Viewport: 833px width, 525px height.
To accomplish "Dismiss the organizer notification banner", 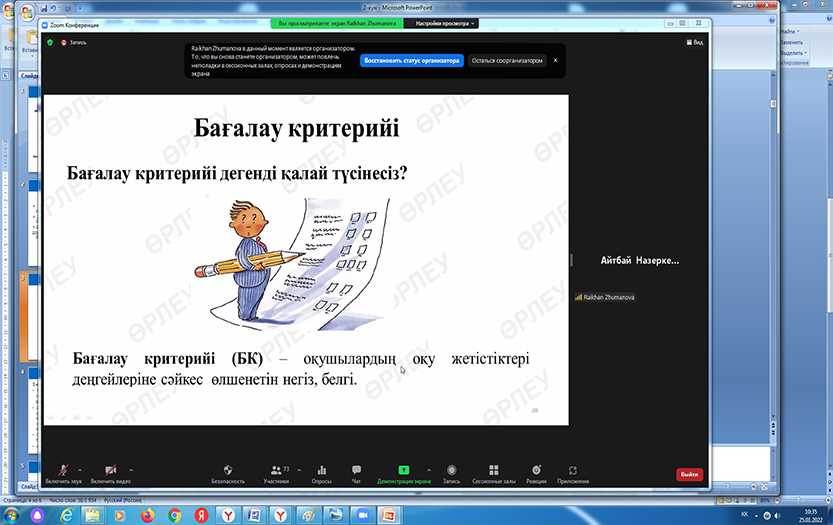I will (555, 60).
